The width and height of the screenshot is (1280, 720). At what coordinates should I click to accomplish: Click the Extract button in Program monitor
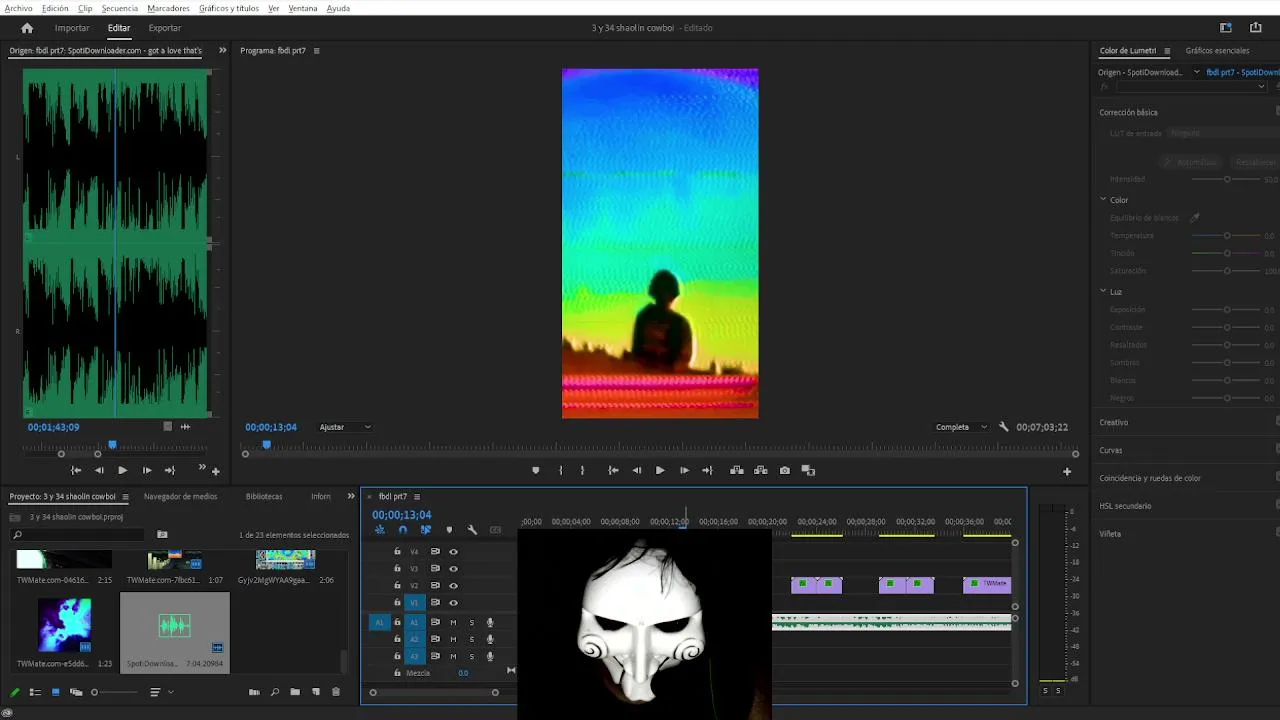click(x=761, y=470)
